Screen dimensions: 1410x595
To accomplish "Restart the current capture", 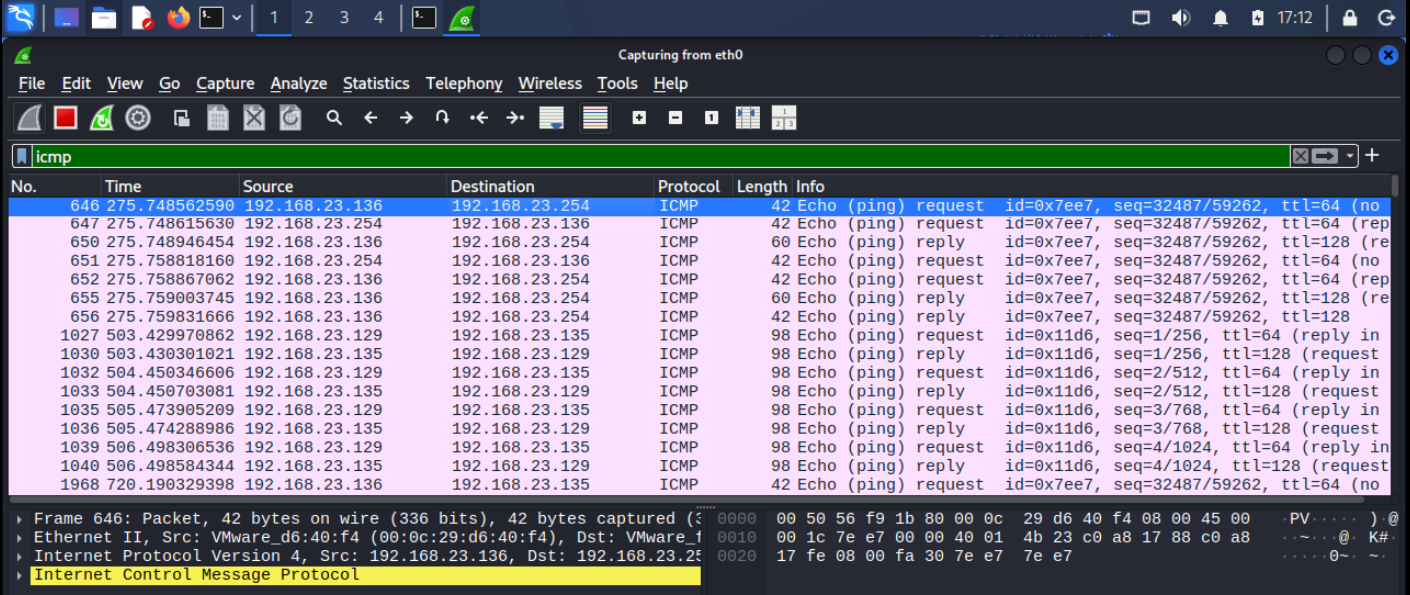I will coord(102,118).
